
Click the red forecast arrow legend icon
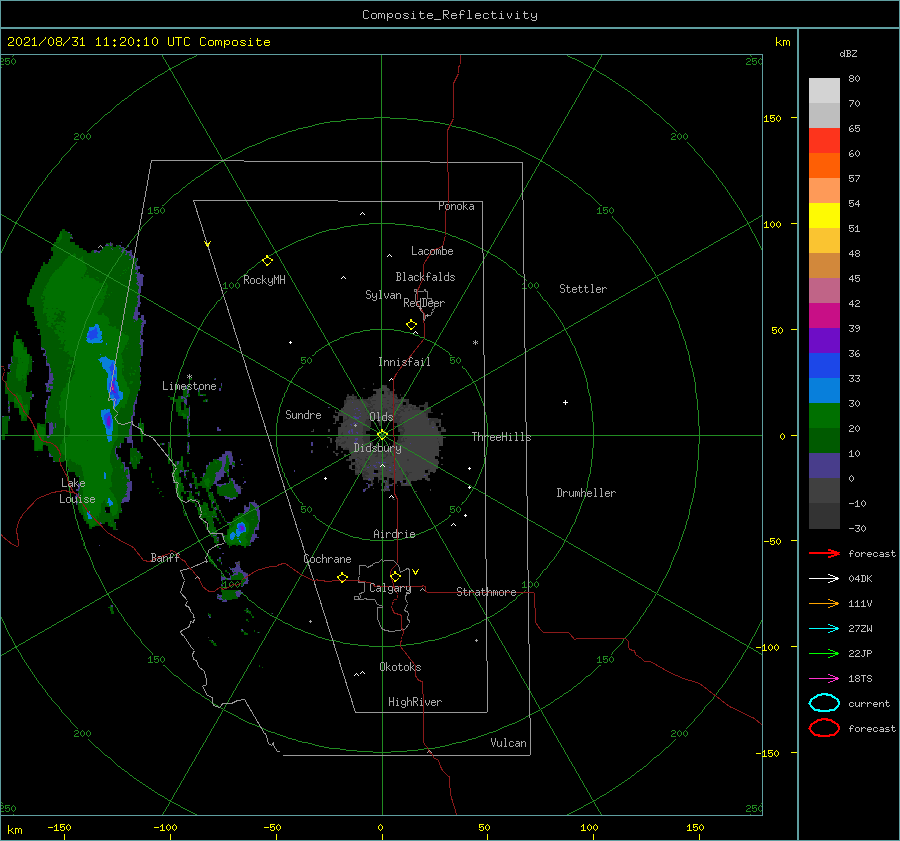[824, 553]
